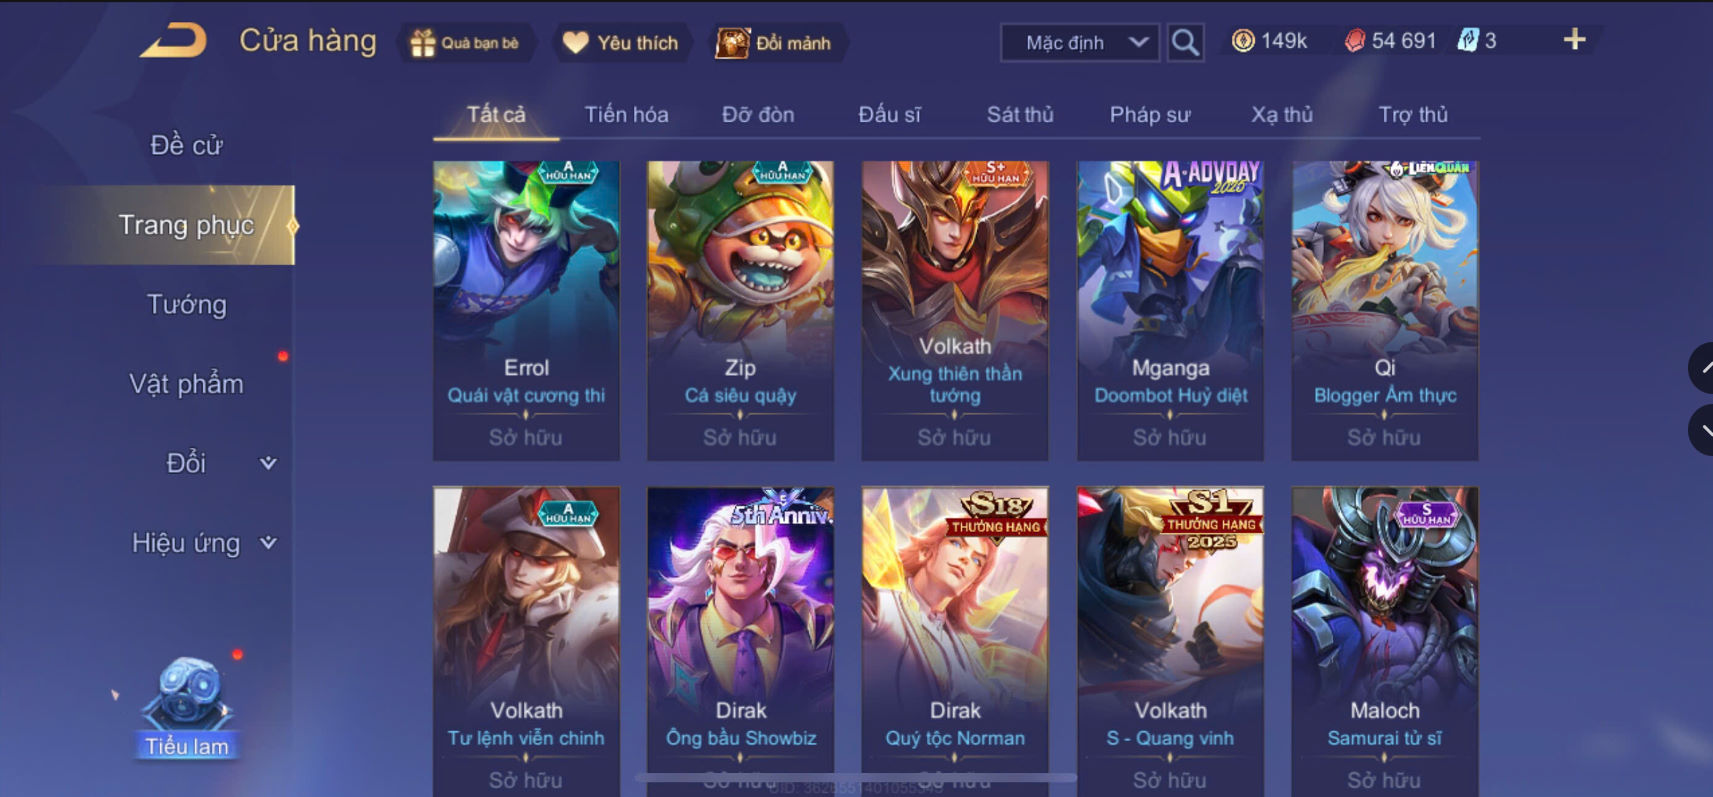Tap the back arrow icon

tap(172, 41)
